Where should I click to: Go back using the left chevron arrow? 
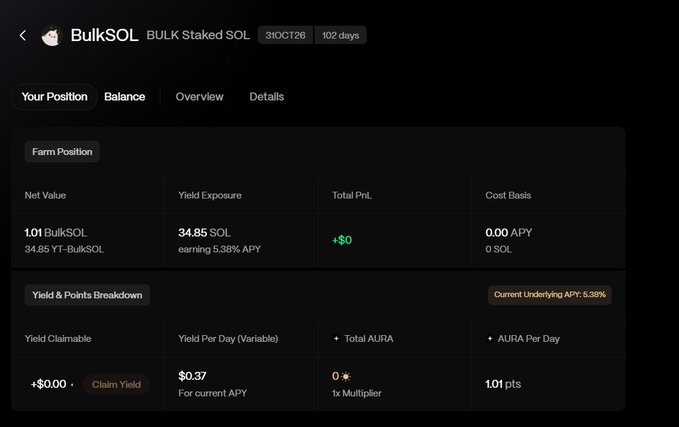pyautogui.click(x=23, y=36)
